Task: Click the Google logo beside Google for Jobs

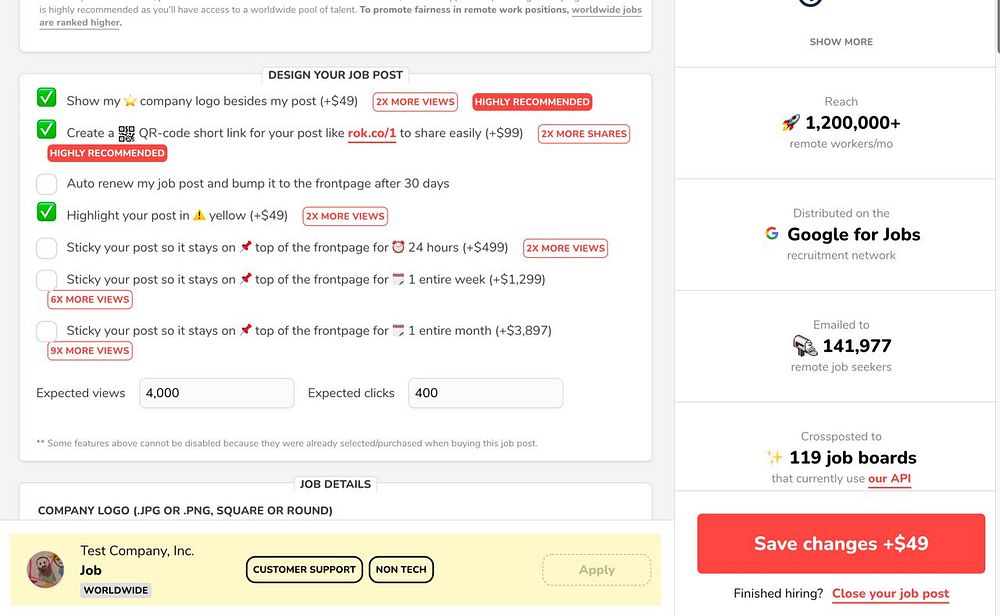Action: tap(772, 234)
